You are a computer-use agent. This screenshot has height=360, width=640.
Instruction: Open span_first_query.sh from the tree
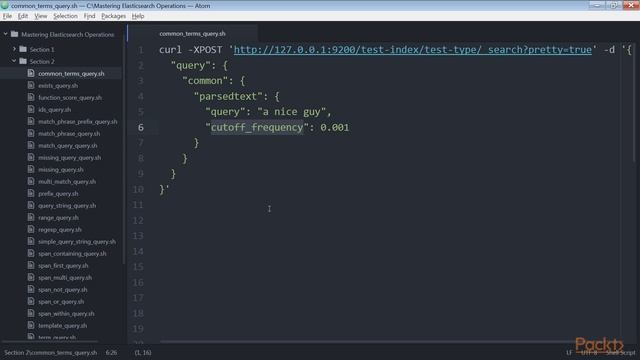[x=63, y=265]
